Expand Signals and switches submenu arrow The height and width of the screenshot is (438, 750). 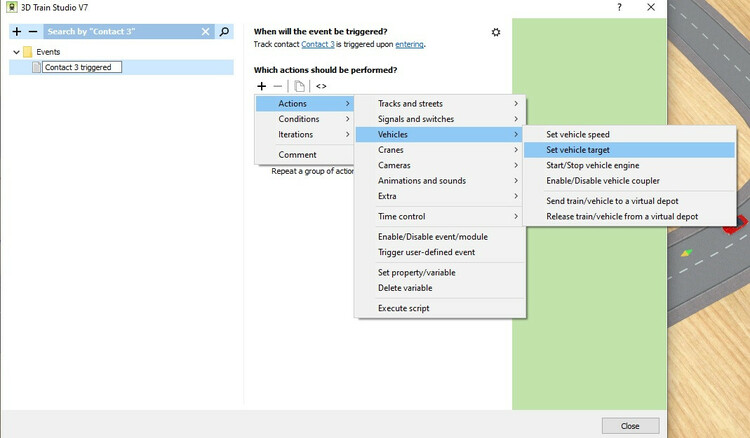516,119
